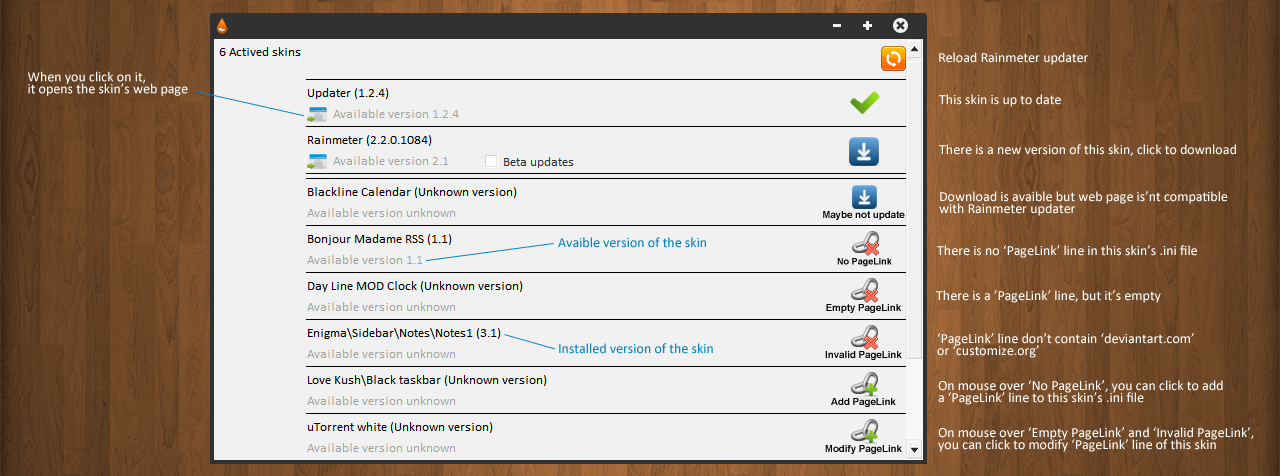Viewport: 1280px width, 476px height.
Task: Close the updater window
Action: pos(900,26)
